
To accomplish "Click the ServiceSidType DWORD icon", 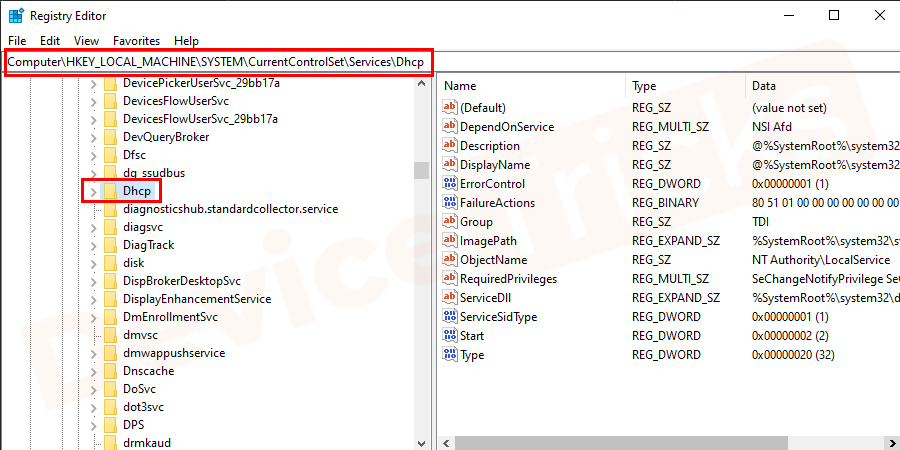I will 449,316.
